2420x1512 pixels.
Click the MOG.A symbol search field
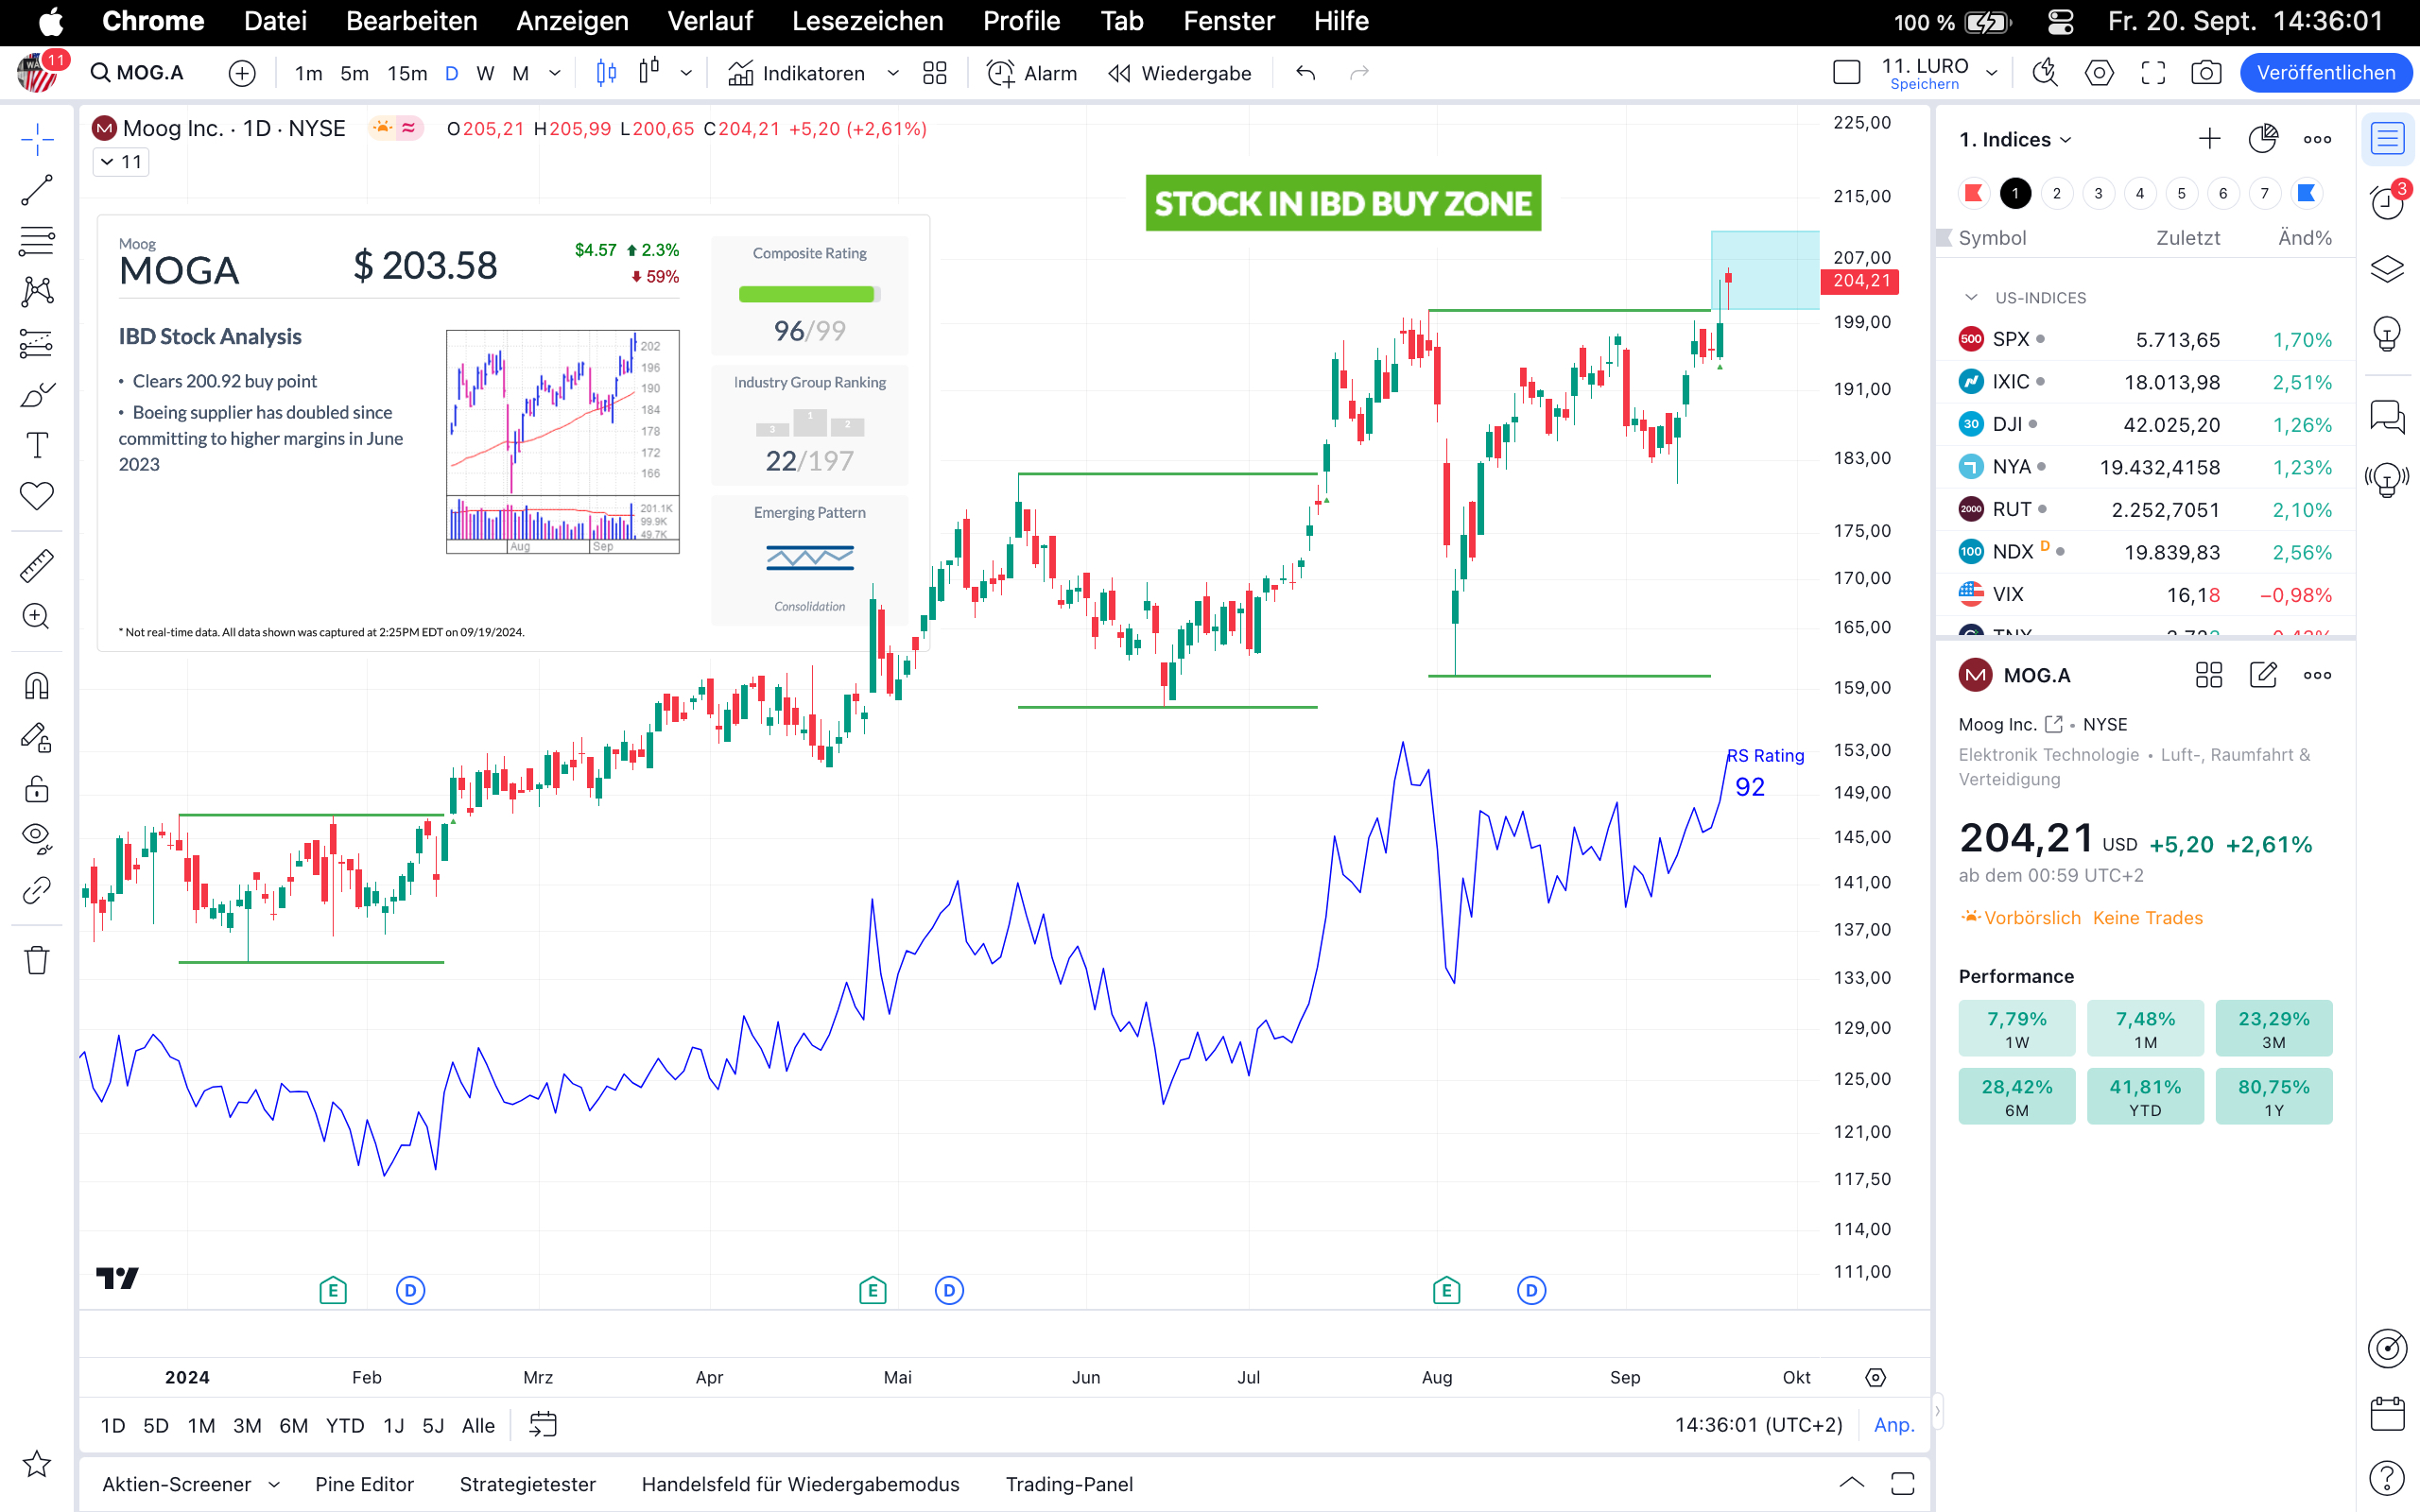(138, 73)
